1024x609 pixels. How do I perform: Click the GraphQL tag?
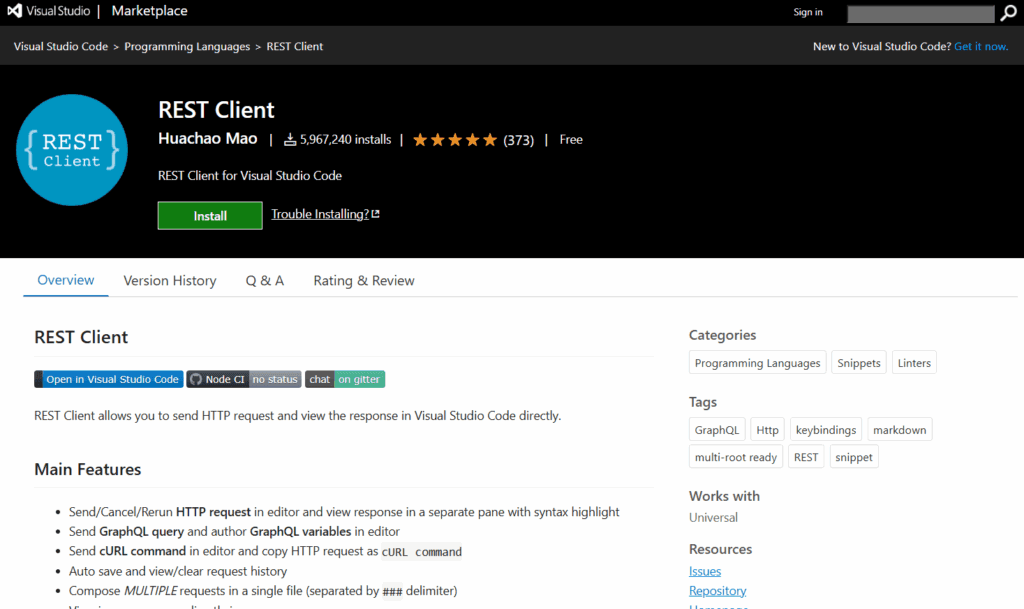coord(717,429)
